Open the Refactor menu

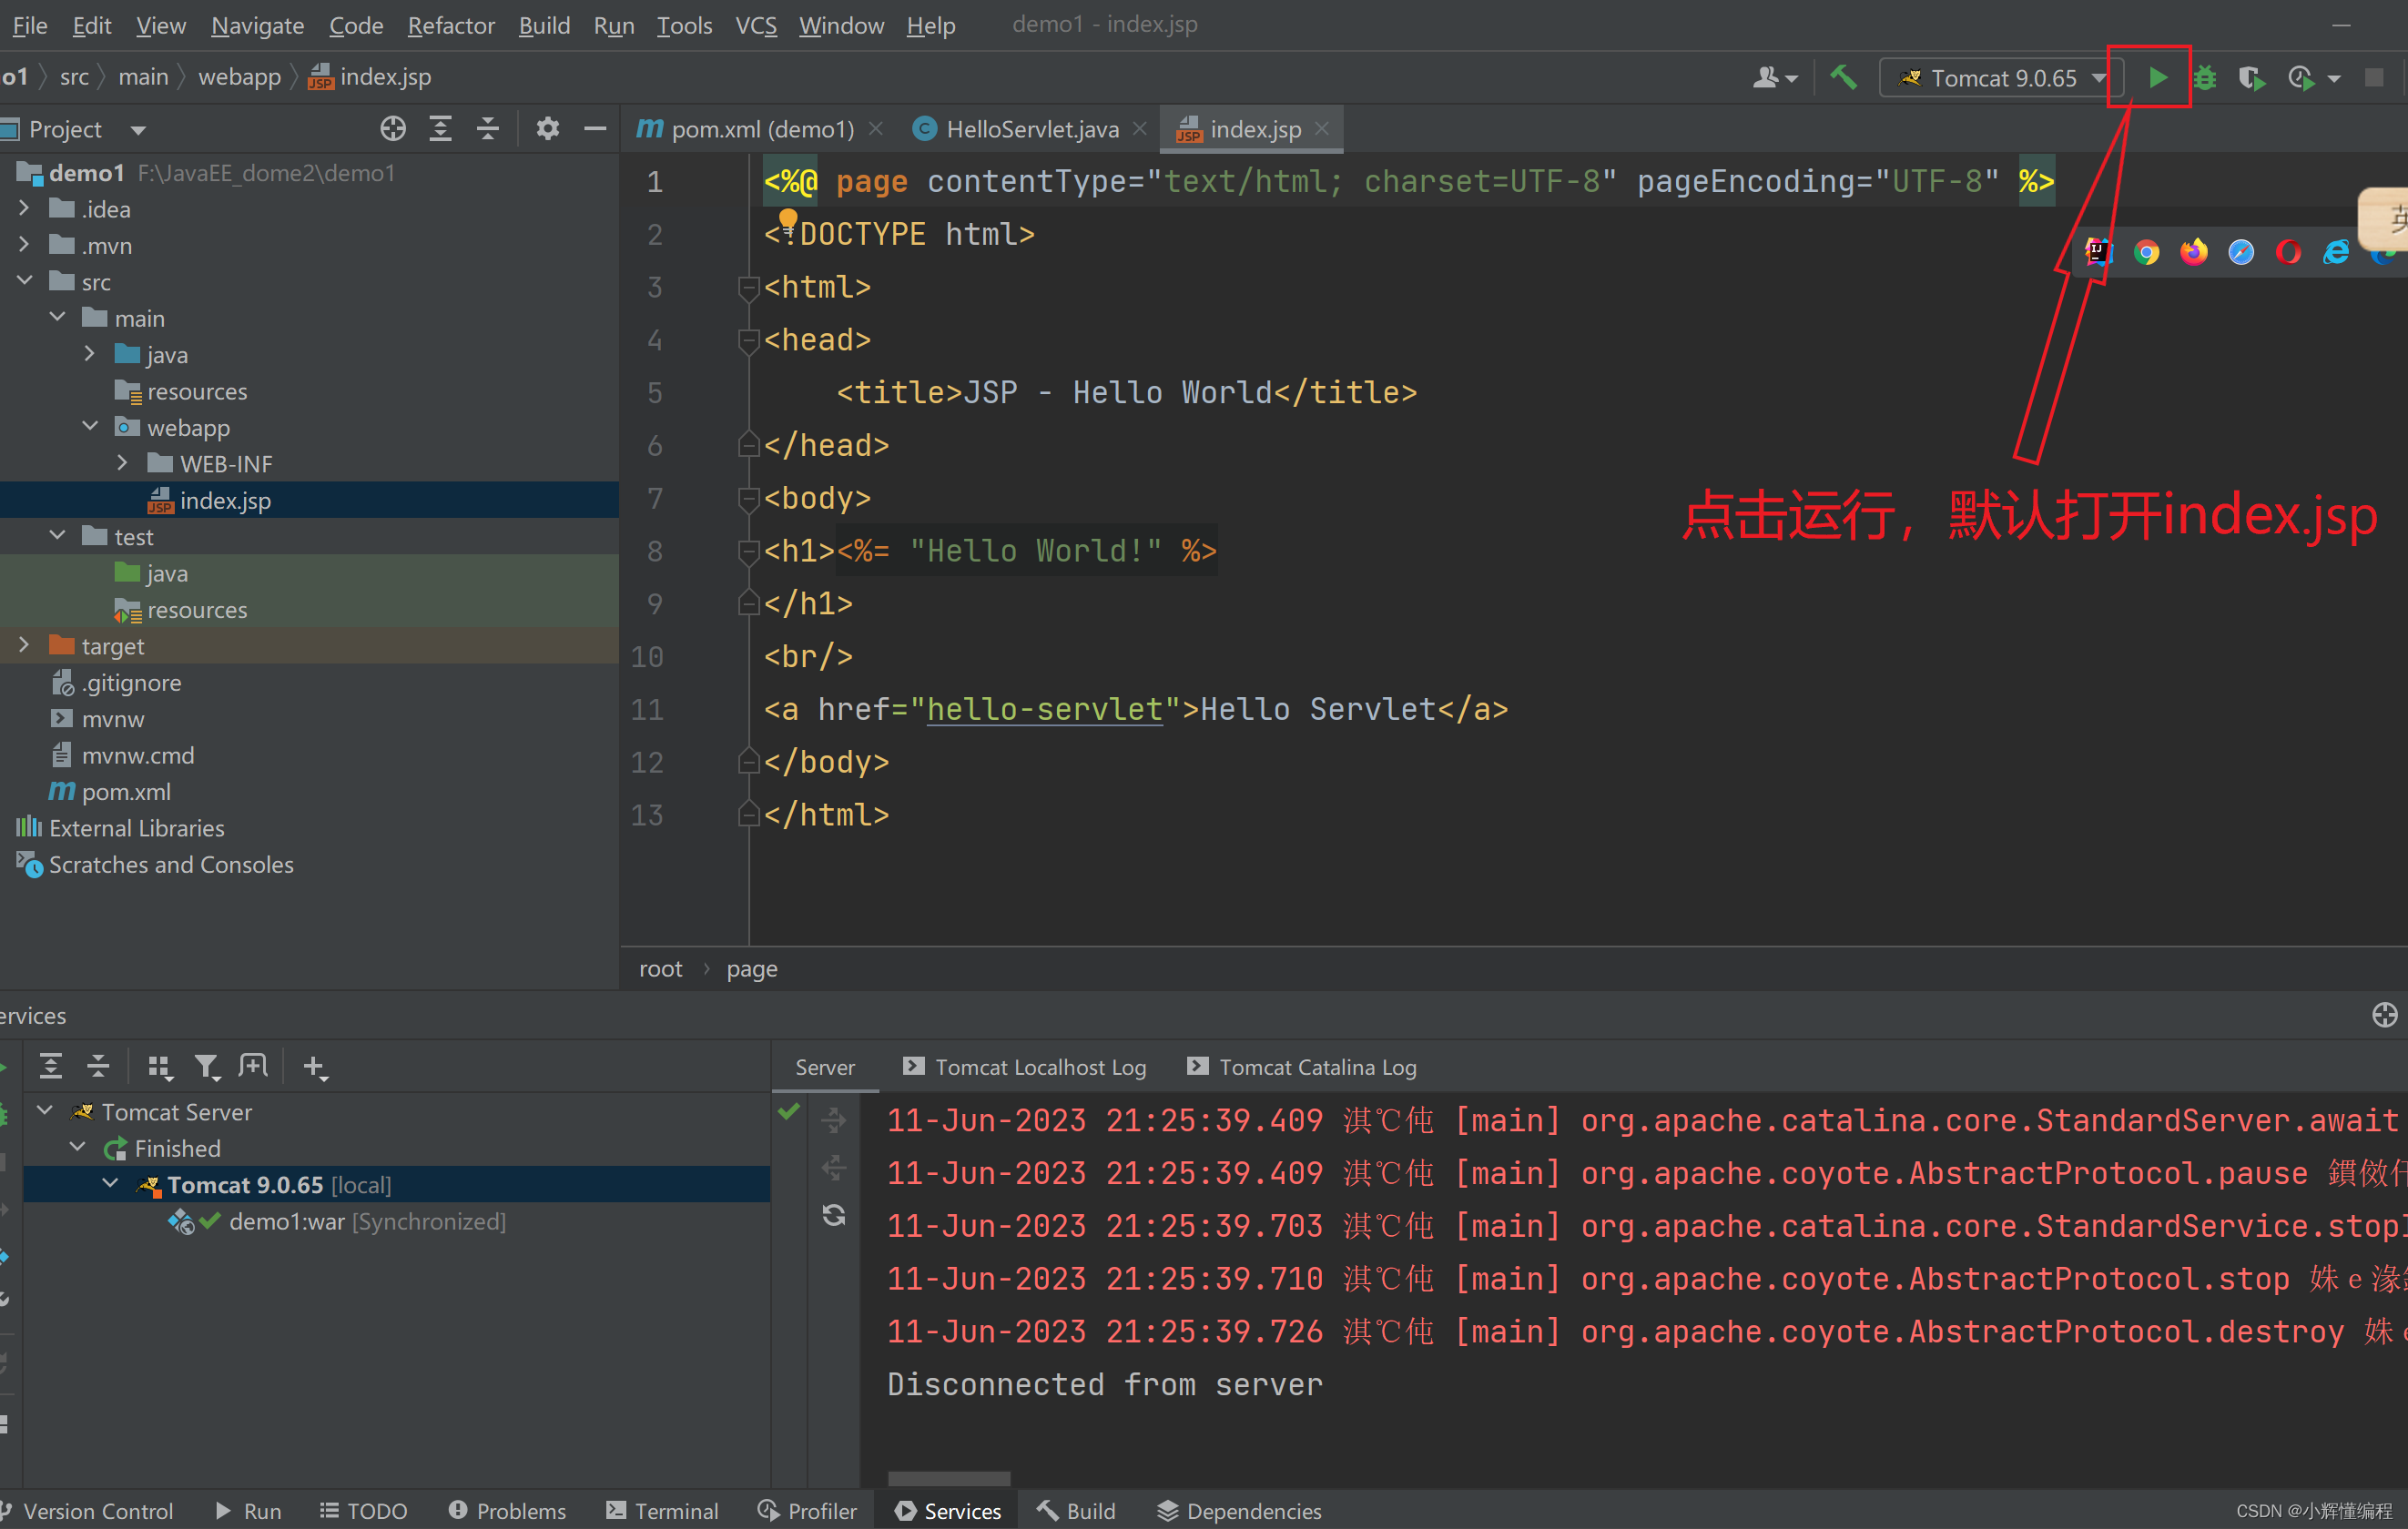point(450,25)
